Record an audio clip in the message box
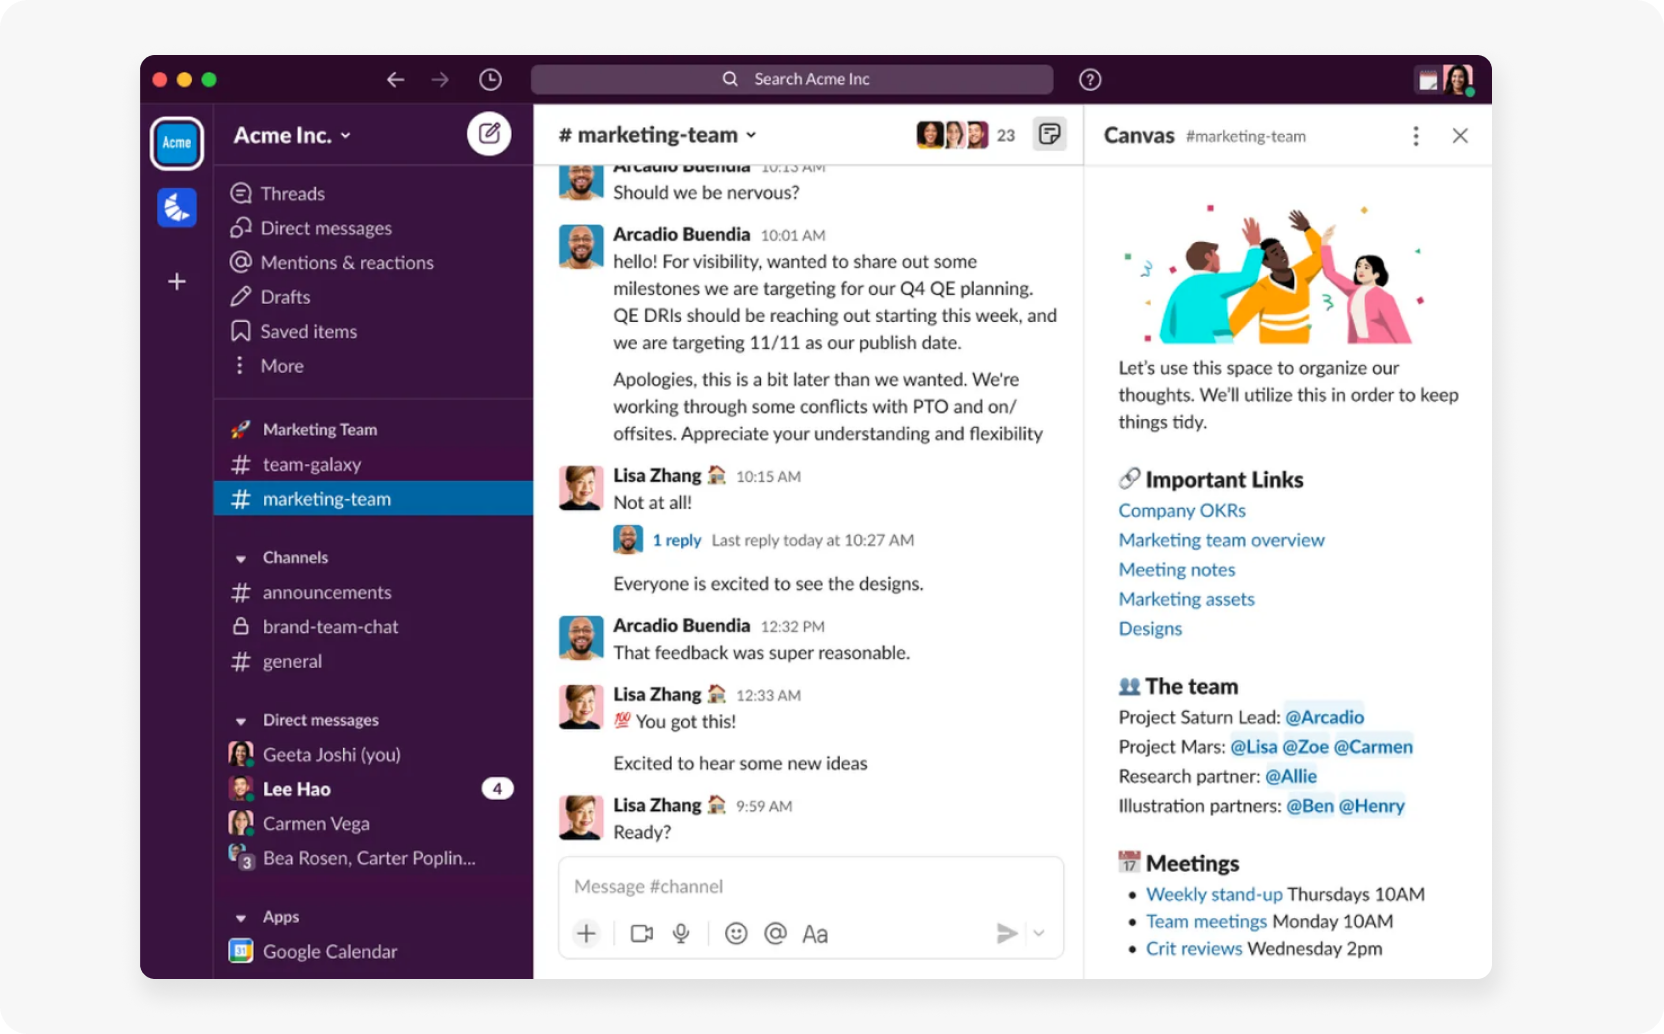 point(681,933)
